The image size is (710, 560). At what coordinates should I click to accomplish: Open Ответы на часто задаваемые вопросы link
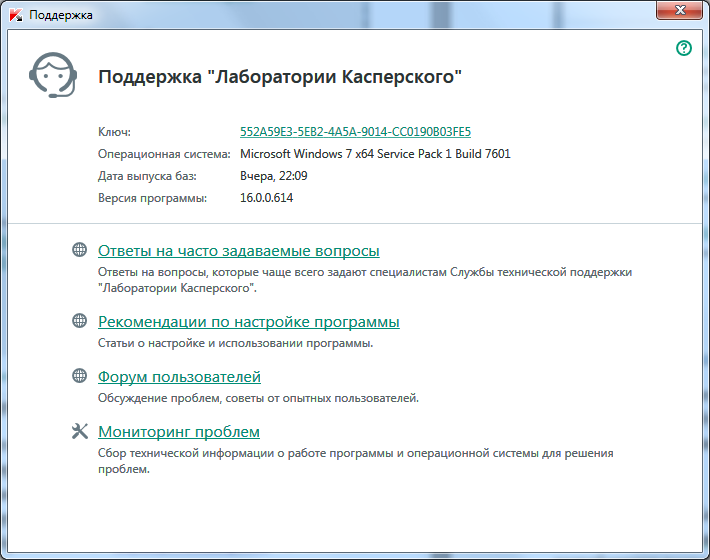pos(239,251)
